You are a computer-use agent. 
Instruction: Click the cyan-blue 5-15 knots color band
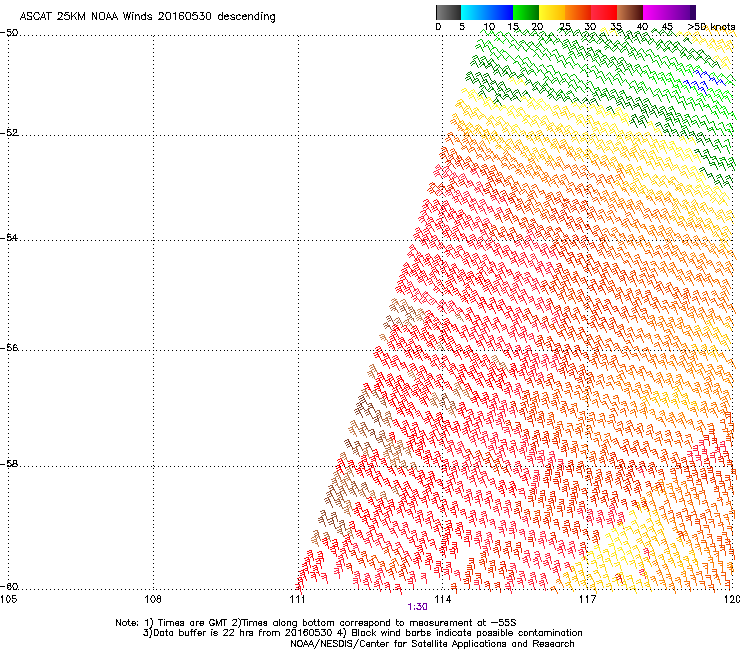487,13
